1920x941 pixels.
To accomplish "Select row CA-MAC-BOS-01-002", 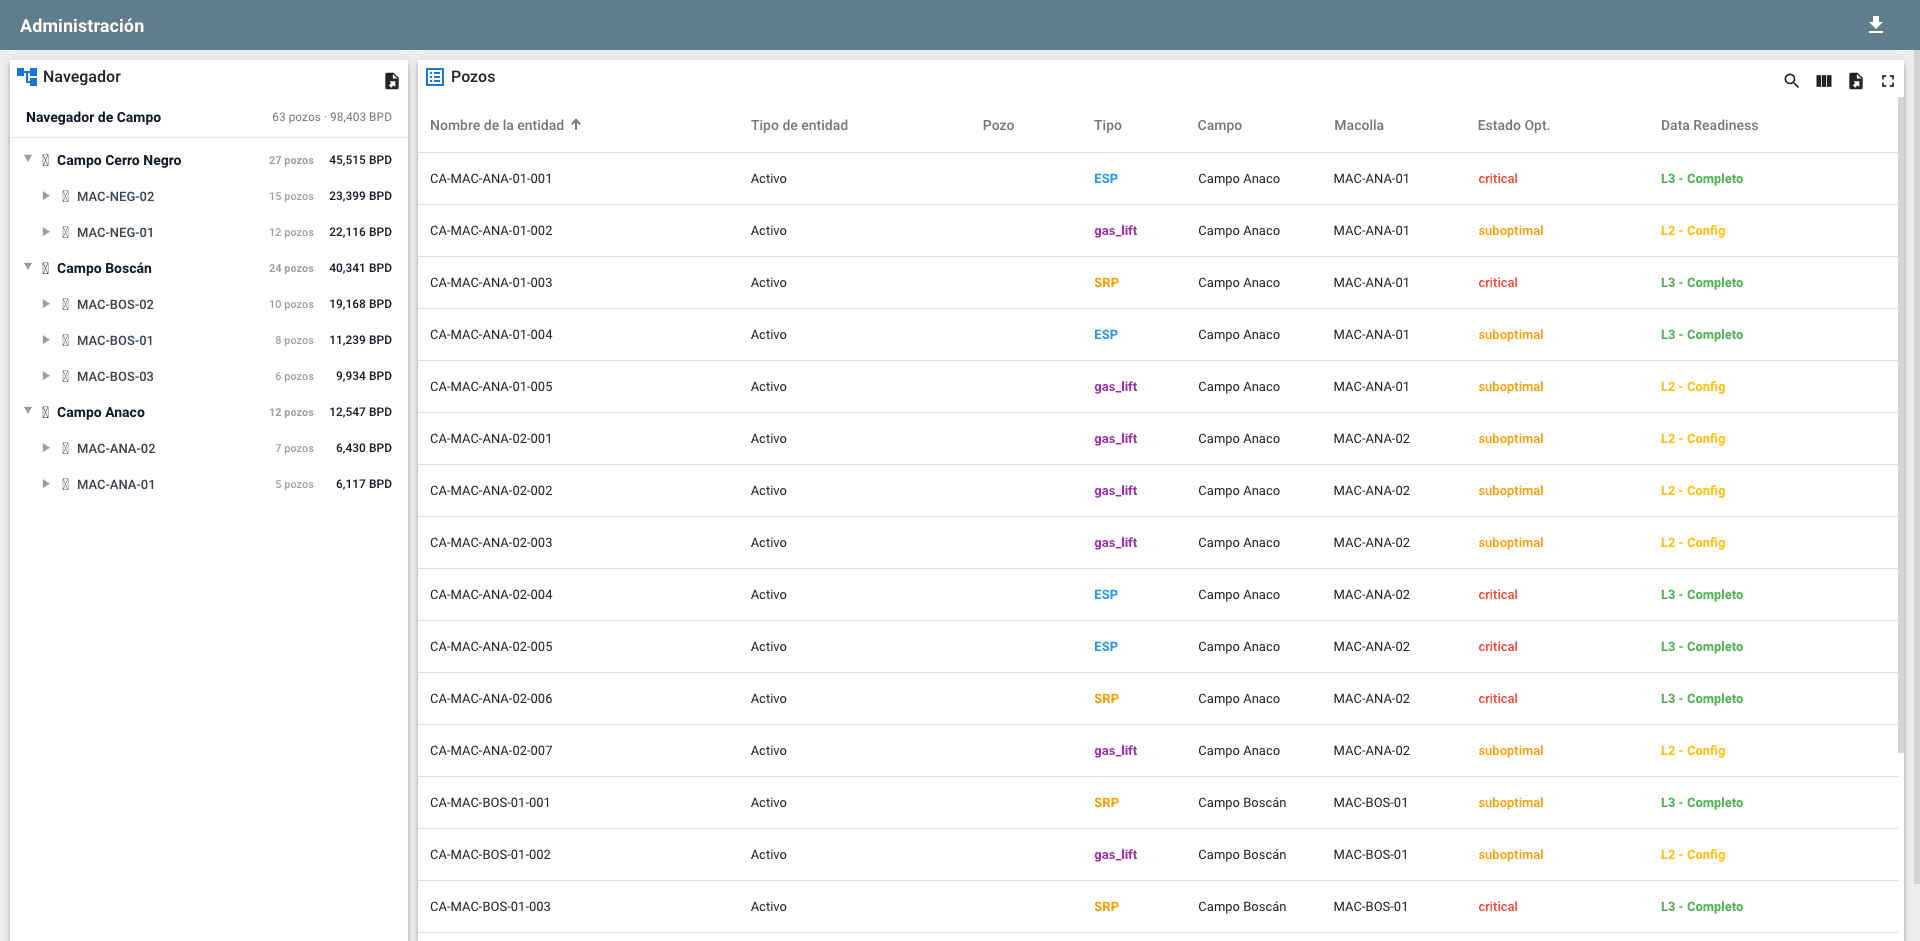I will [x=490, y=855].
